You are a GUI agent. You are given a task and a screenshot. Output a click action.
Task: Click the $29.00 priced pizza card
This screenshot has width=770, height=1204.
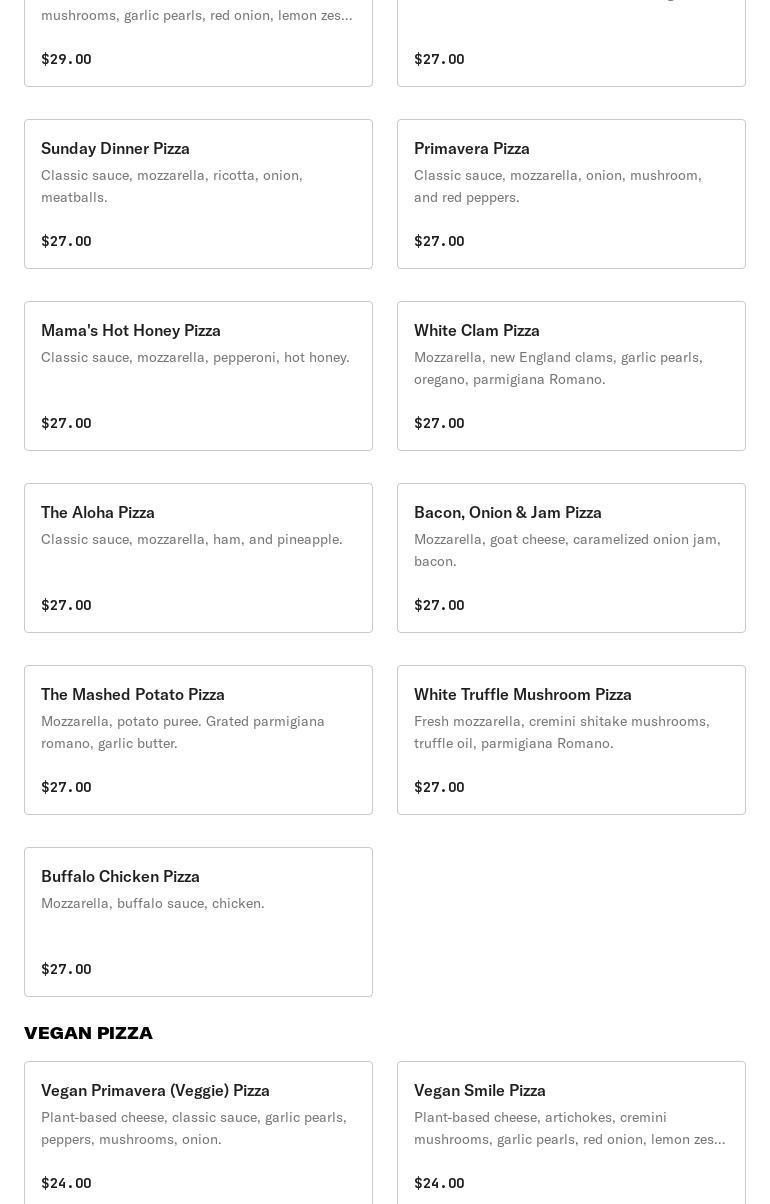[198, 43]
